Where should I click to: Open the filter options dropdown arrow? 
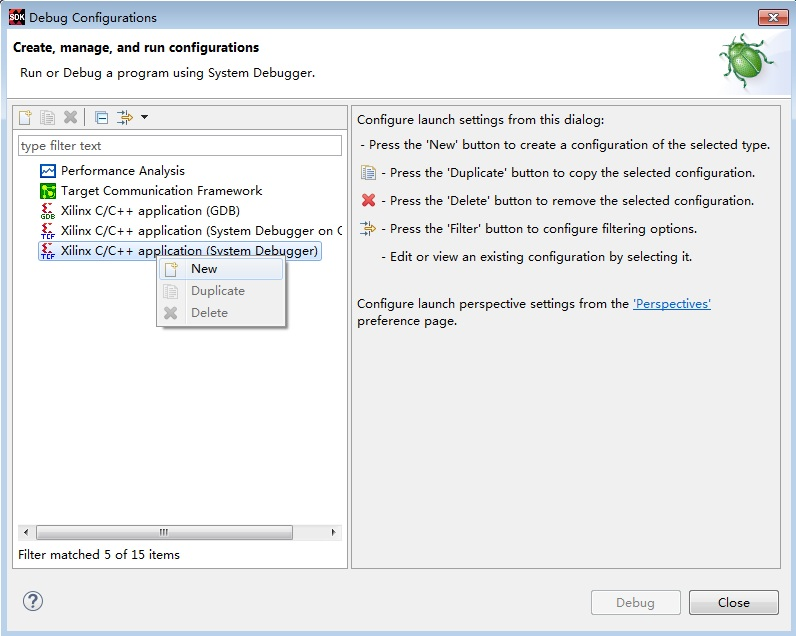pos(145,118)
